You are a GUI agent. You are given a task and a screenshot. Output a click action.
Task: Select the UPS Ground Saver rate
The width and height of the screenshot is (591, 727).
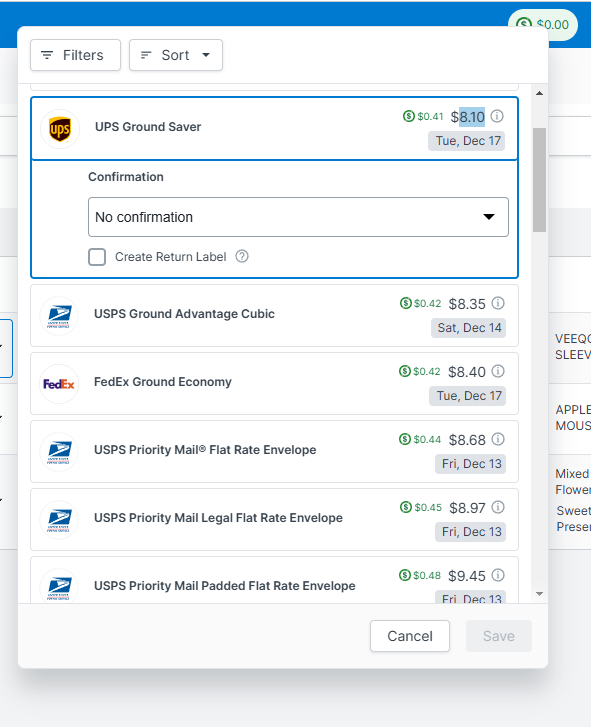coord(274,128)
